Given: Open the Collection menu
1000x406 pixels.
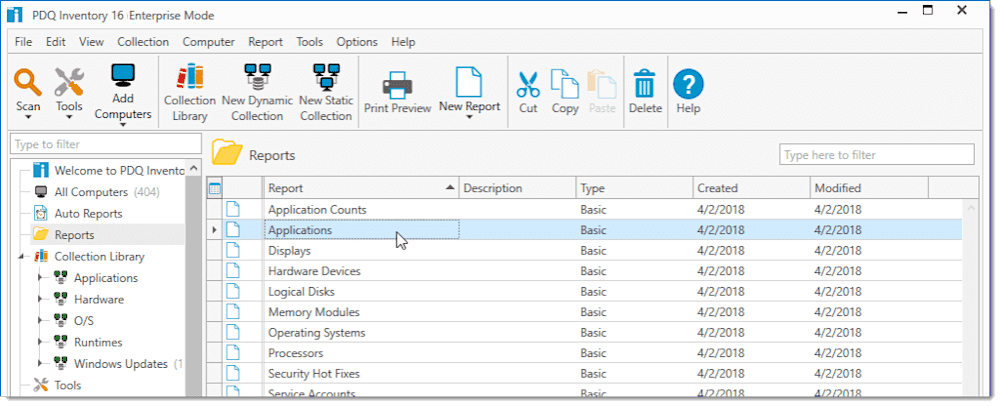Looking at the screenshot, I should click(x=143, y=42).
